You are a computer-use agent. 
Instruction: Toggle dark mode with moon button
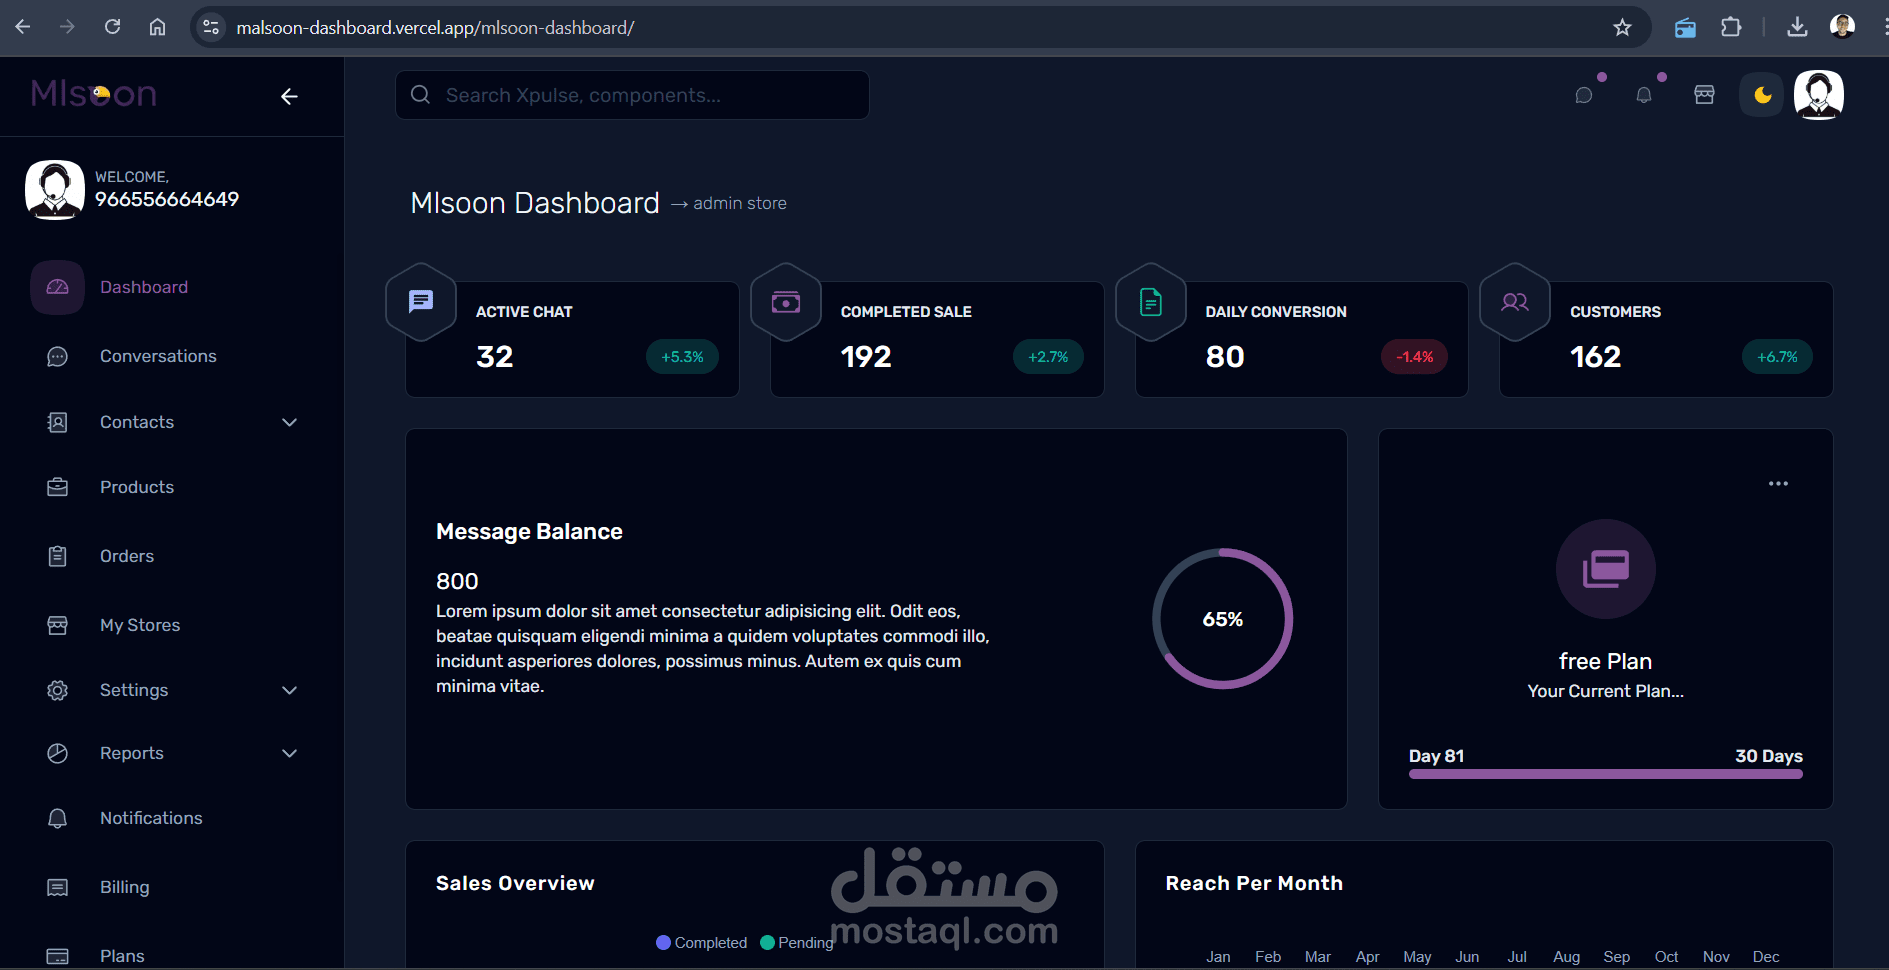(x=1762, y=95)
